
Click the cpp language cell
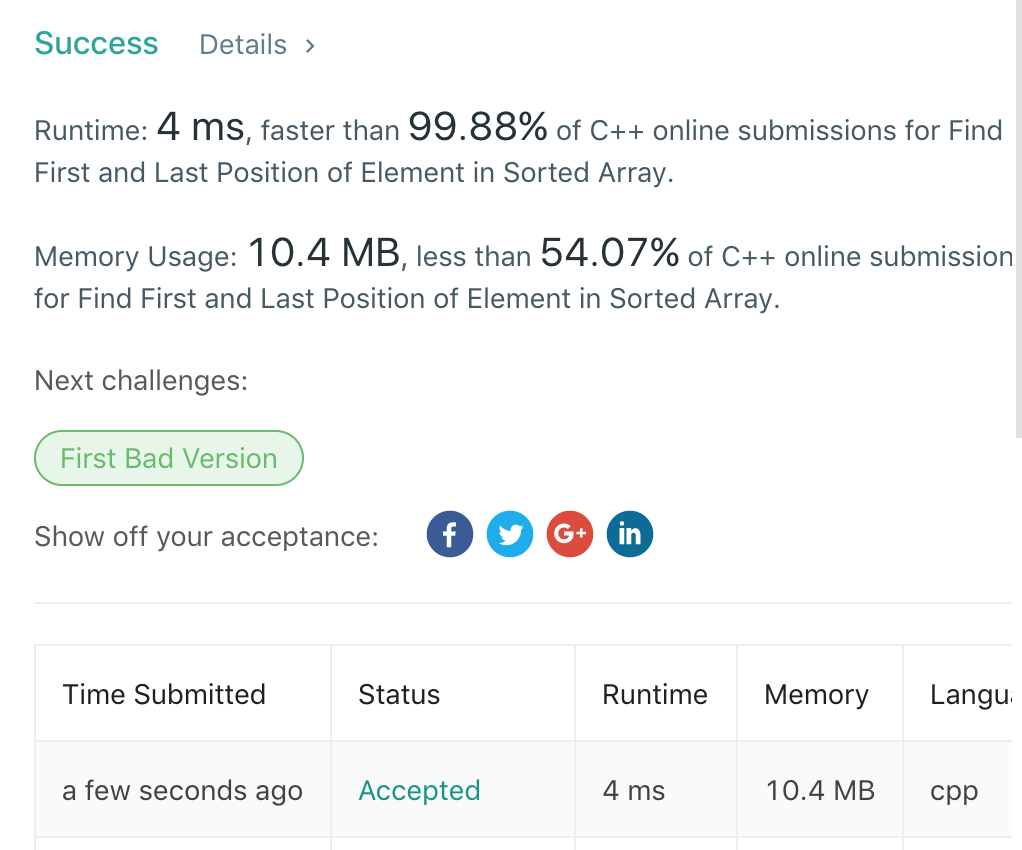click(954, 791)
